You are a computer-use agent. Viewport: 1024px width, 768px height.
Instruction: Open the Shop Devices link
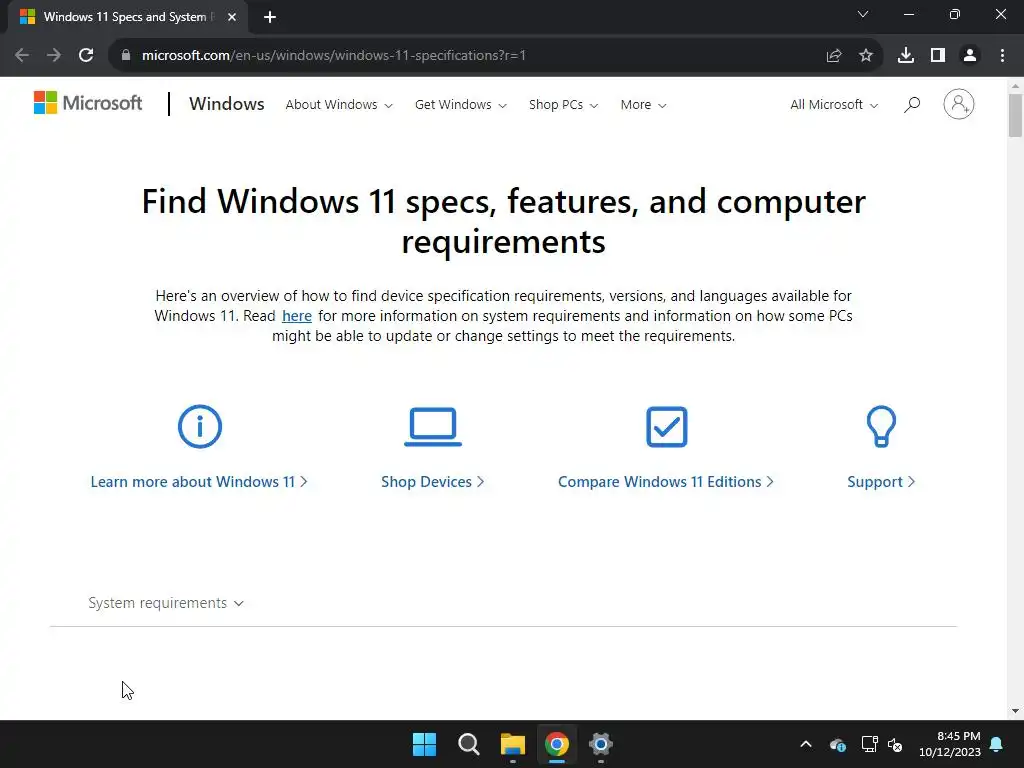pos(432,482)
